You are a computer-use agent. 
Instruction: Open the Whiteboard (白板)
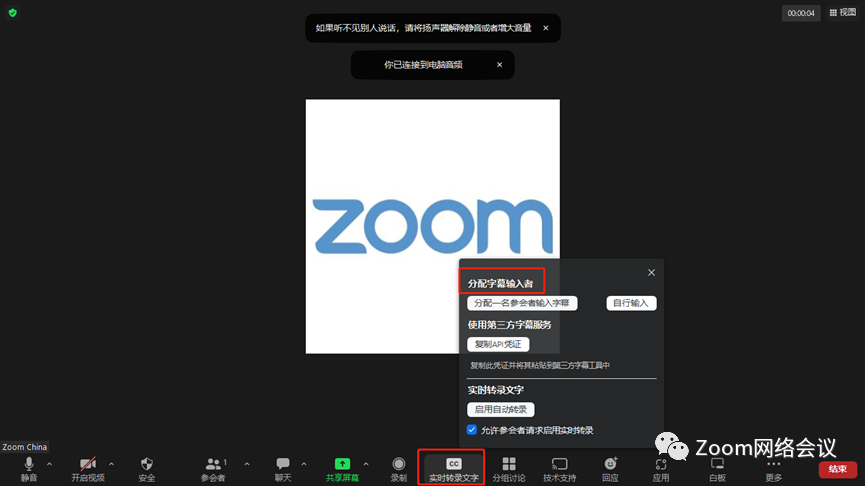[x=717, y=469]
